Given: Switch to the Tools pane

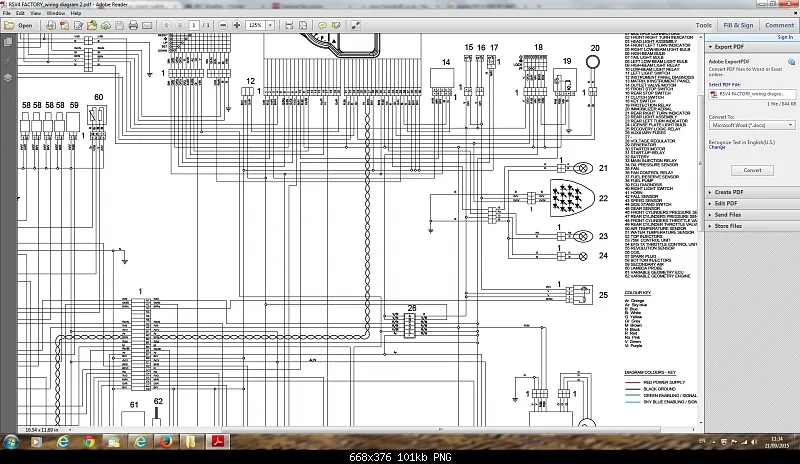Looking at the screenshot, I should tap(704, 25).
